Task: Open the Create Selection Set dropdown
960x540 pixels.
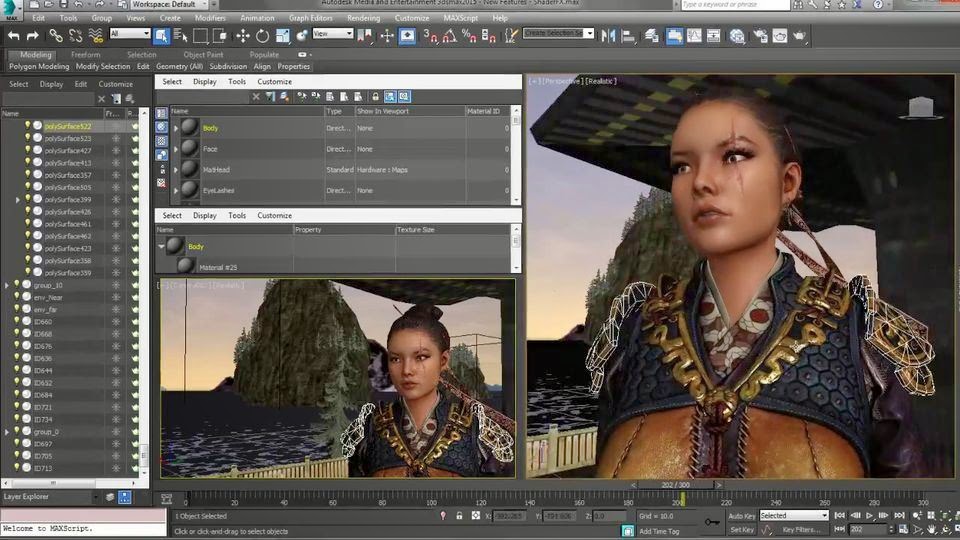Action: 559,34
